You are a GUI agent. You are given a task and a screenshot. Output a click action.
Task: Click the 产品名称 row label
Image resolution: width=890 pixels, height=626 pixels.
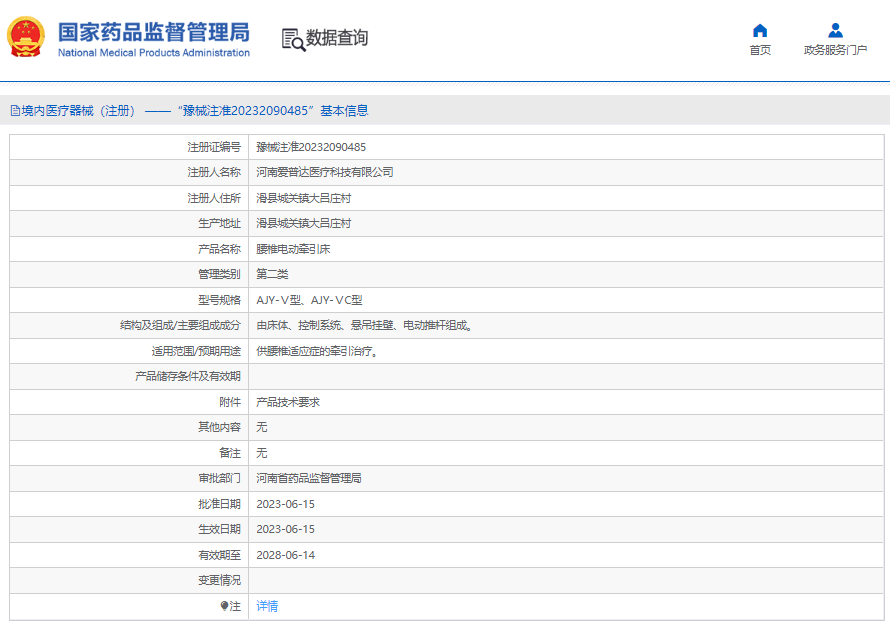pos(219,249)
